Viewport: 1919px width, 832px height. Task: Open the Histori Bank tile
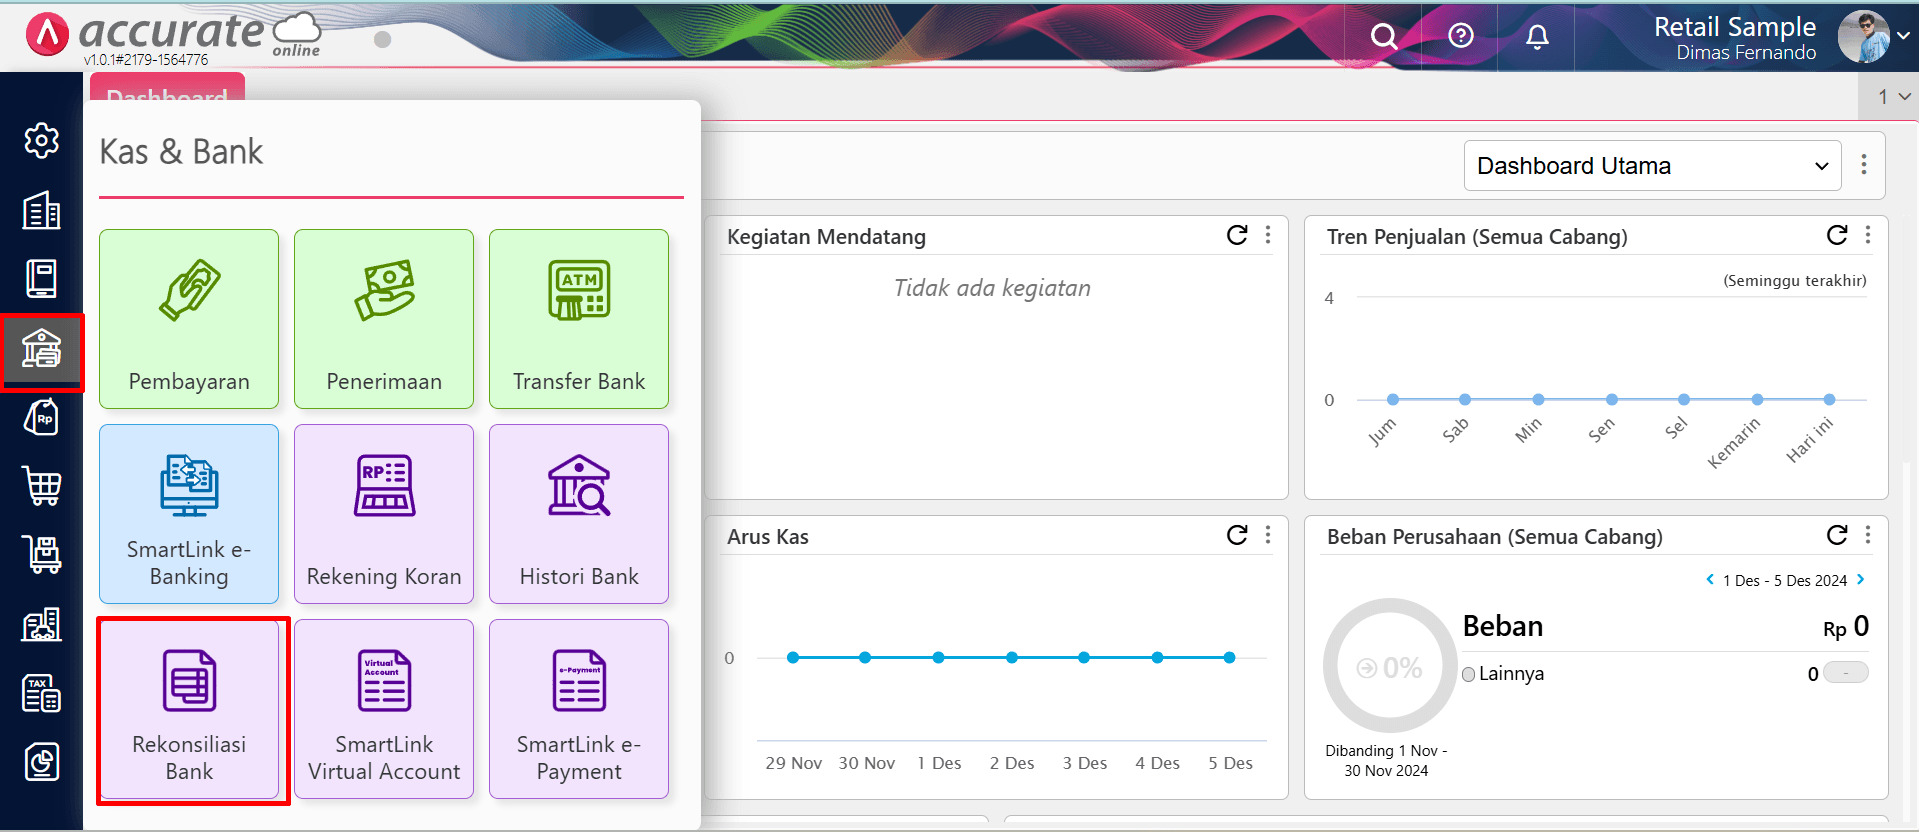[579, 514]
